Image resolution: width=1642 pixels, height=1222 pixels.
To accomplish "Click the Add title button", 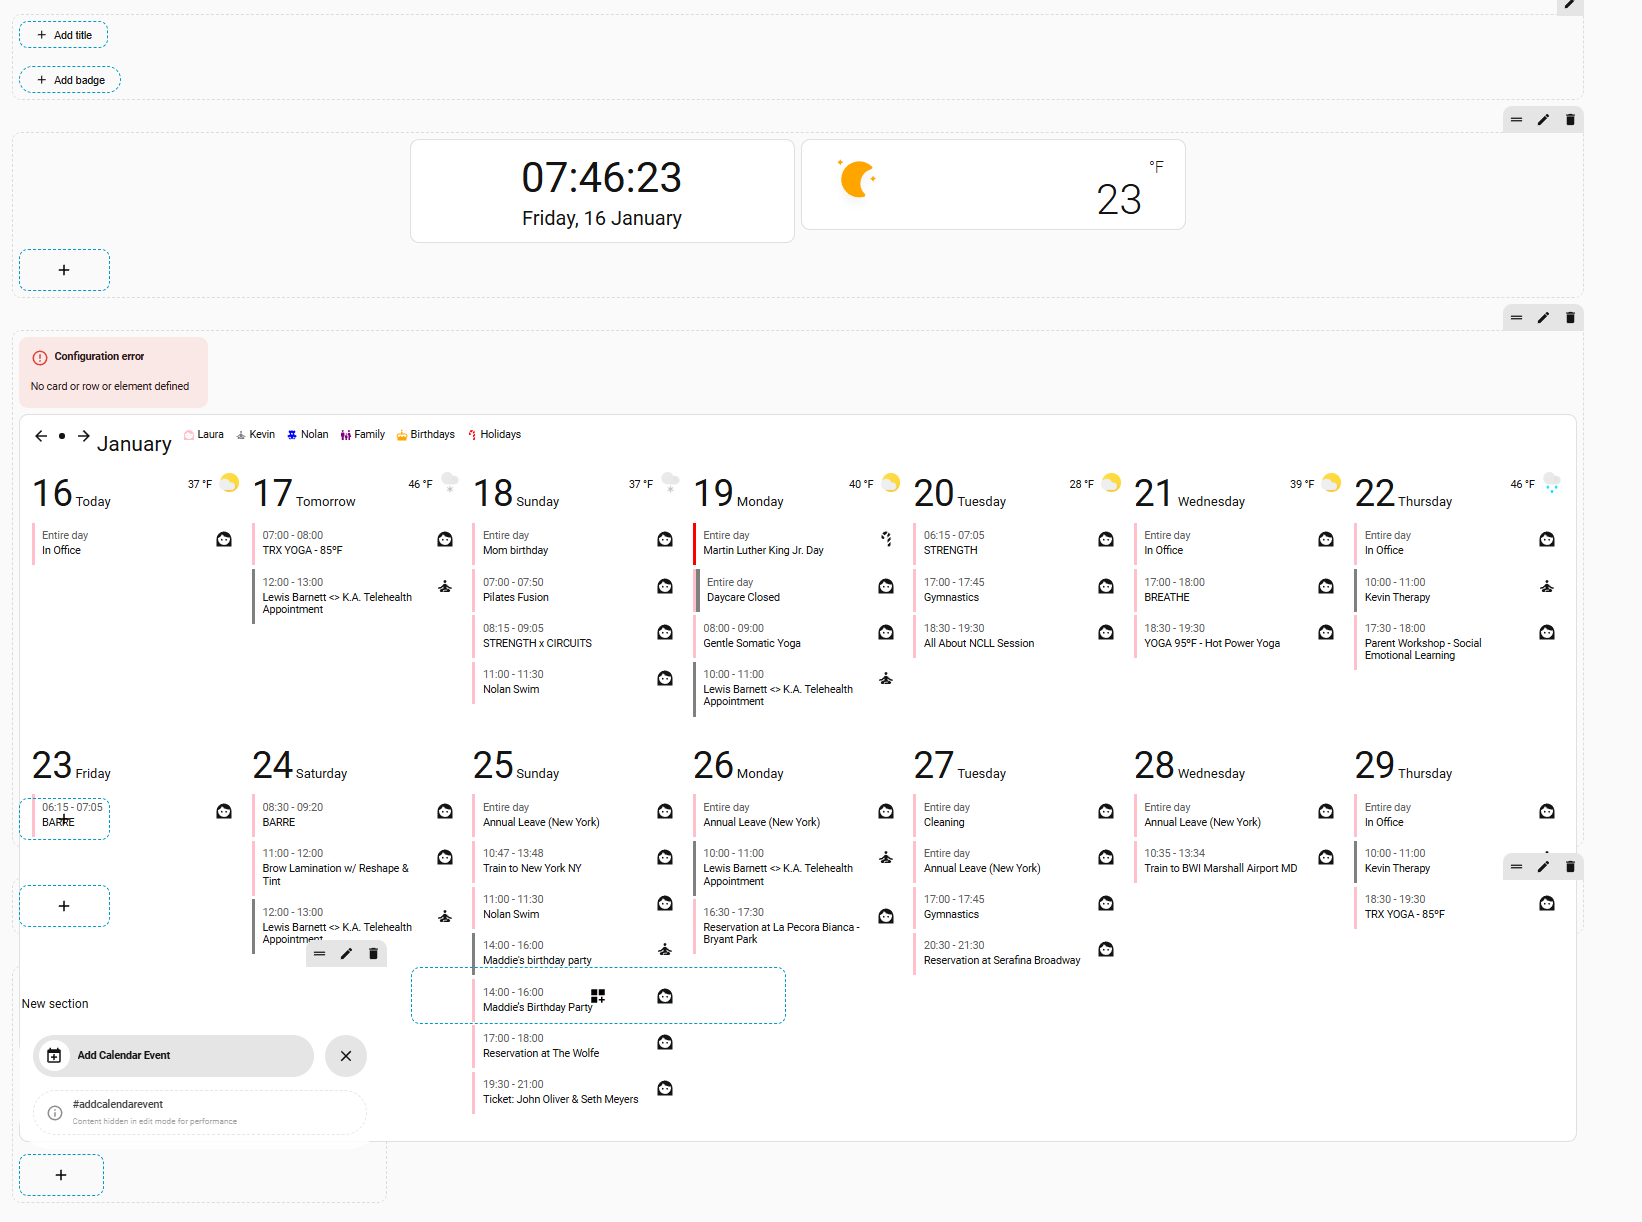I will (64, 35).
